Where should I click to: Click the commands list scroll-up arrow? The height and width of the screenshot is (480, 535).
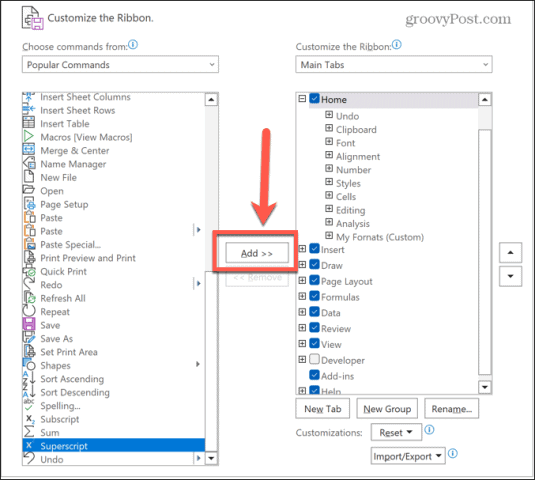[x=211, y=100]
